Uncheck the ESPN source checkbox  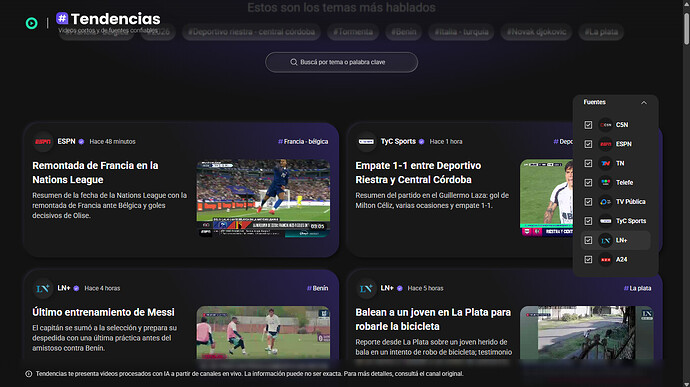[588, 144]
